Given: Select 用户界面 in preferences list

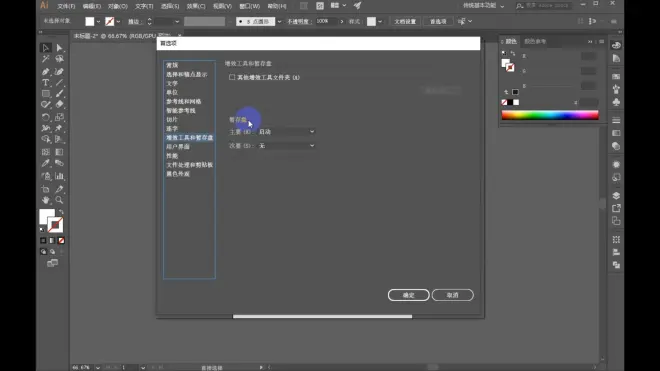Looking at the screenshot, I should [178, 147].
